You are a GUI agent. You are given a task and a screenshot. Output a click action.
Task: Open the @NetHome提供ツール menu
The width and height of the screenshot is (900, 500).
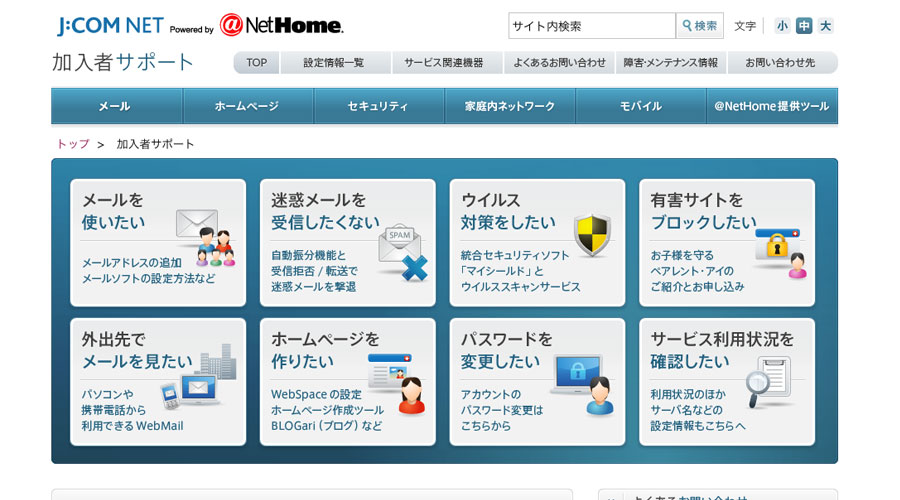pyautogui.click(x=772, y=106)
